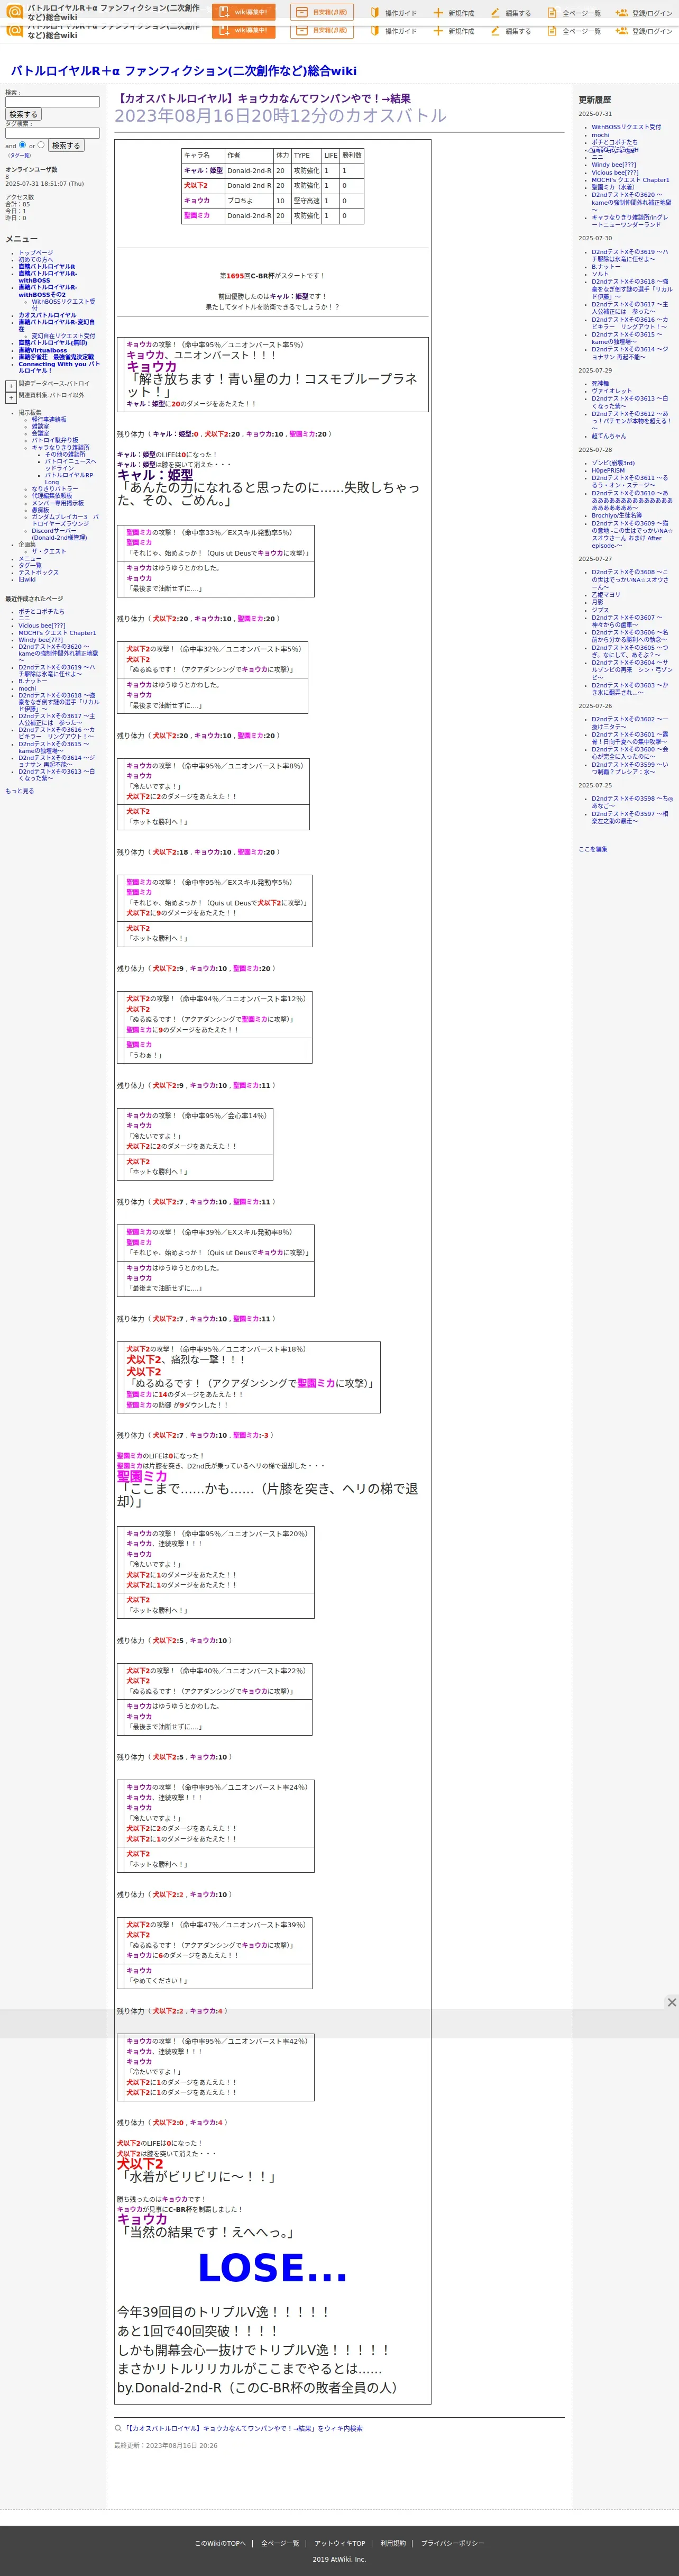679x2576 pixels.
Task: Select the 'and' radio button for tag search
Action: 22,144
